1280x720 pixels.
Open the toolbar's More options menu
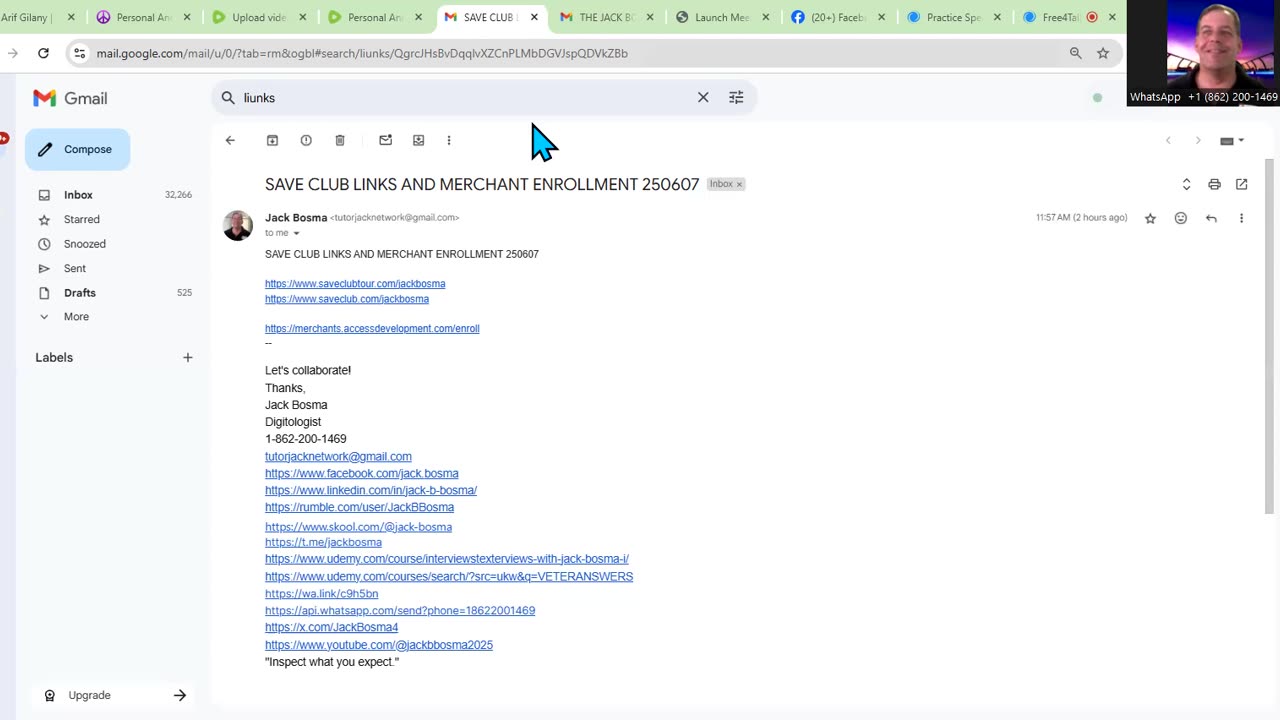coord(449,140)
